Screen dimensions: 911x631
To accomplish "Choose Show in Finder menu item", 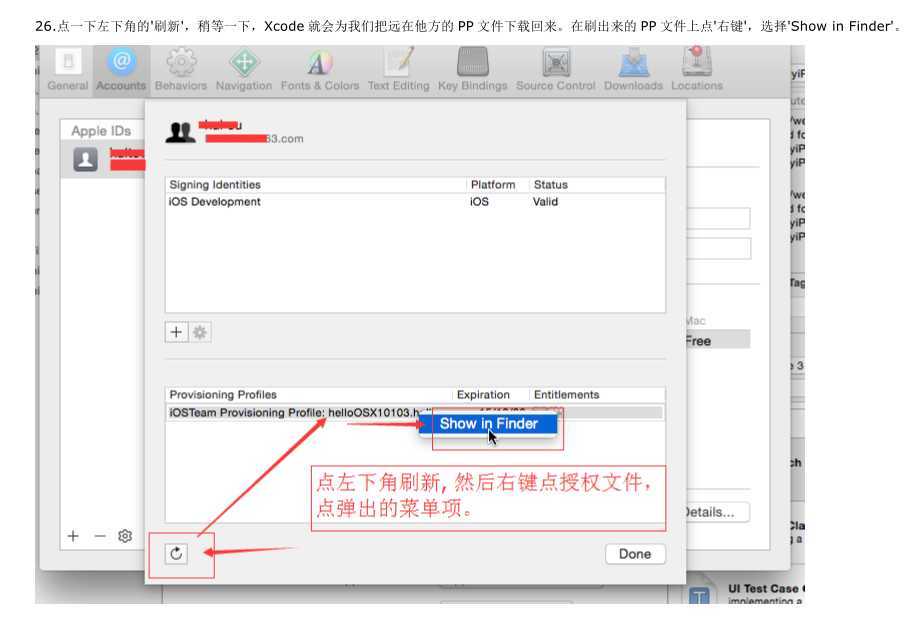I will point(488,424).
